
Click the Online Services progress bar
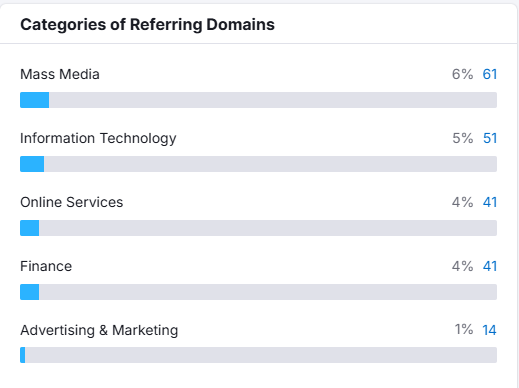coord(258,228)
